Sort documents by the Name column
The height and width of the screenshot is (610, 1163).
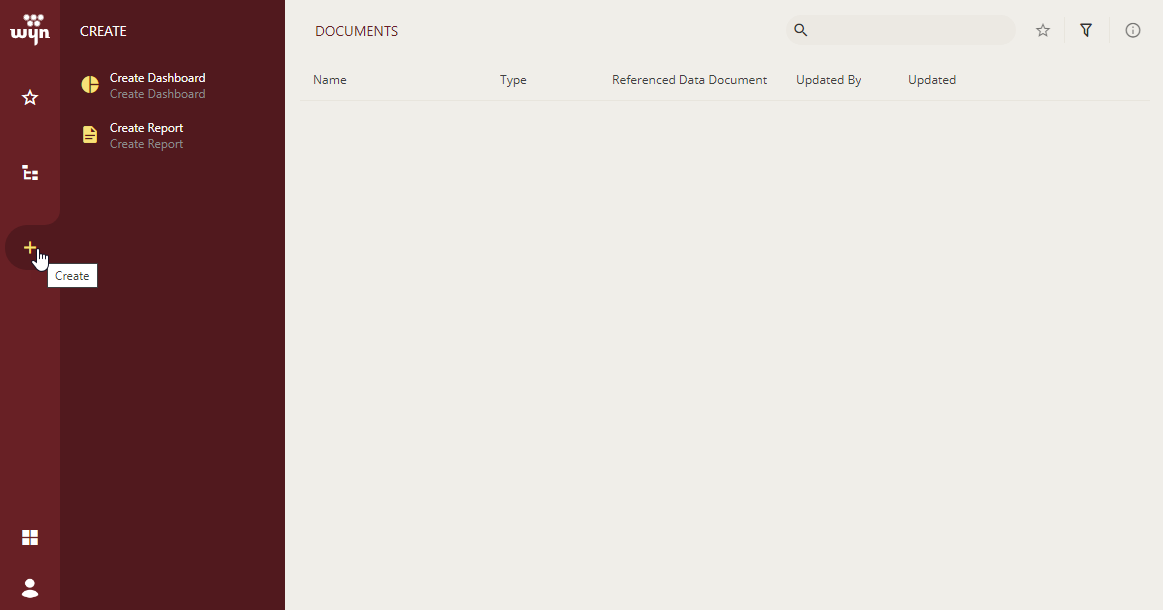[330, 79]
